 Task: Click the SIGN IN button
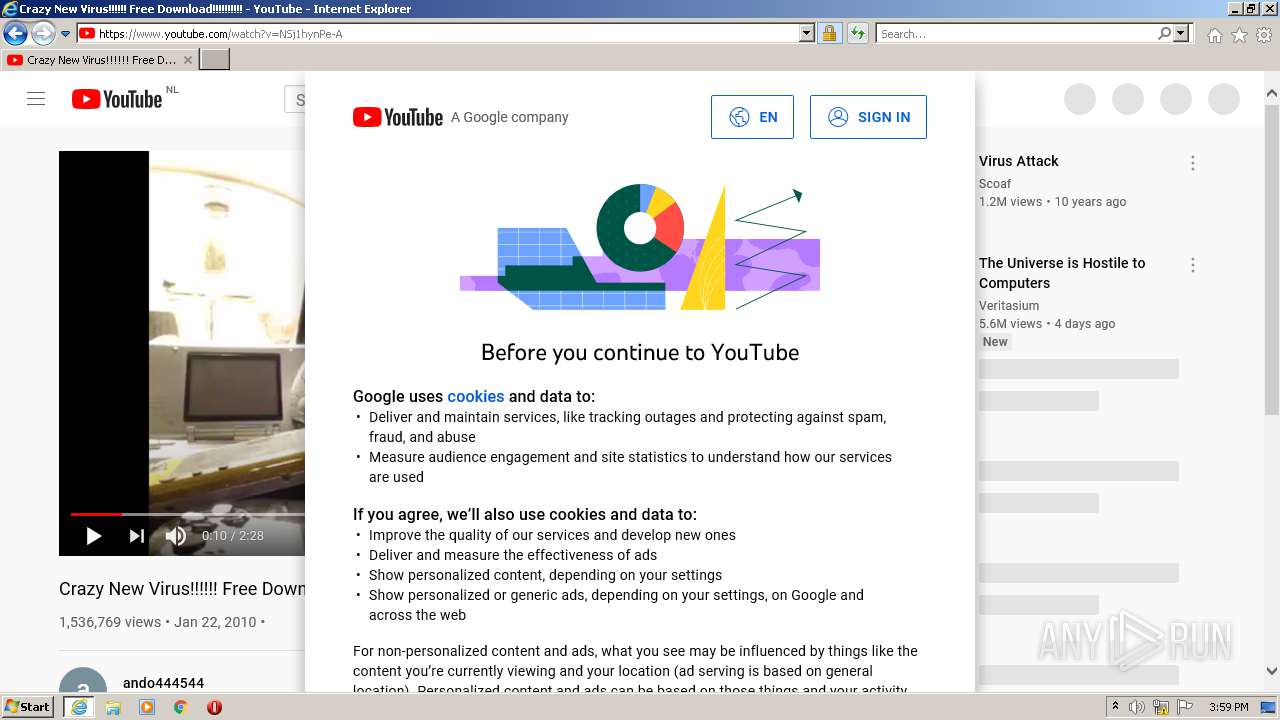click(868, 117)
